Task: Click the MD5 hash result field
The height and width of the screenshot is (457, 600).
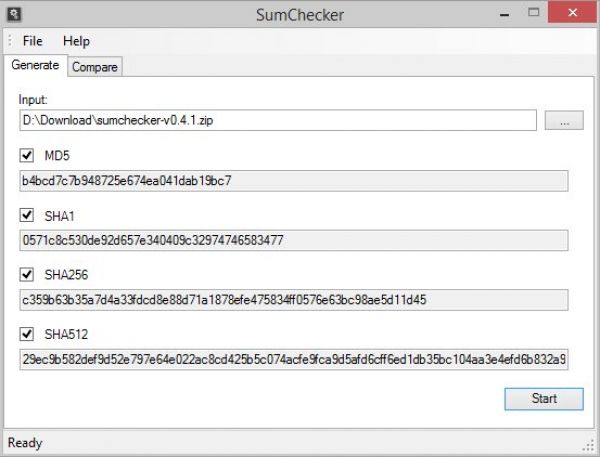Action: [x=293, y=181]
